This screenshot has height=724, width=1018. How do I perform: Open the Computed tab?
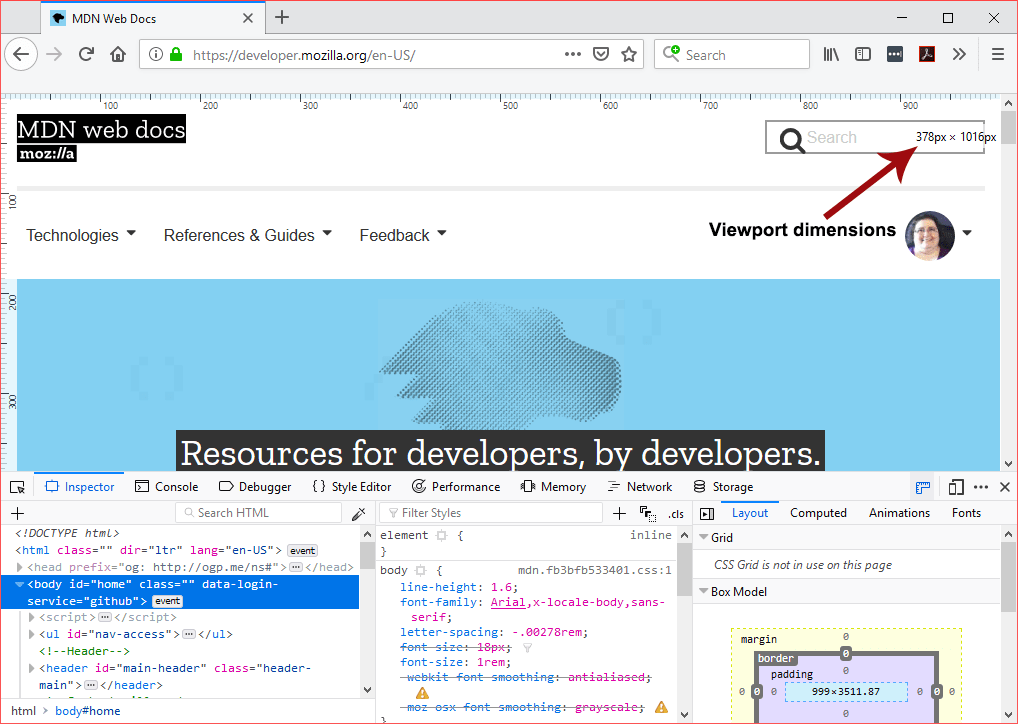pos(818,512)
